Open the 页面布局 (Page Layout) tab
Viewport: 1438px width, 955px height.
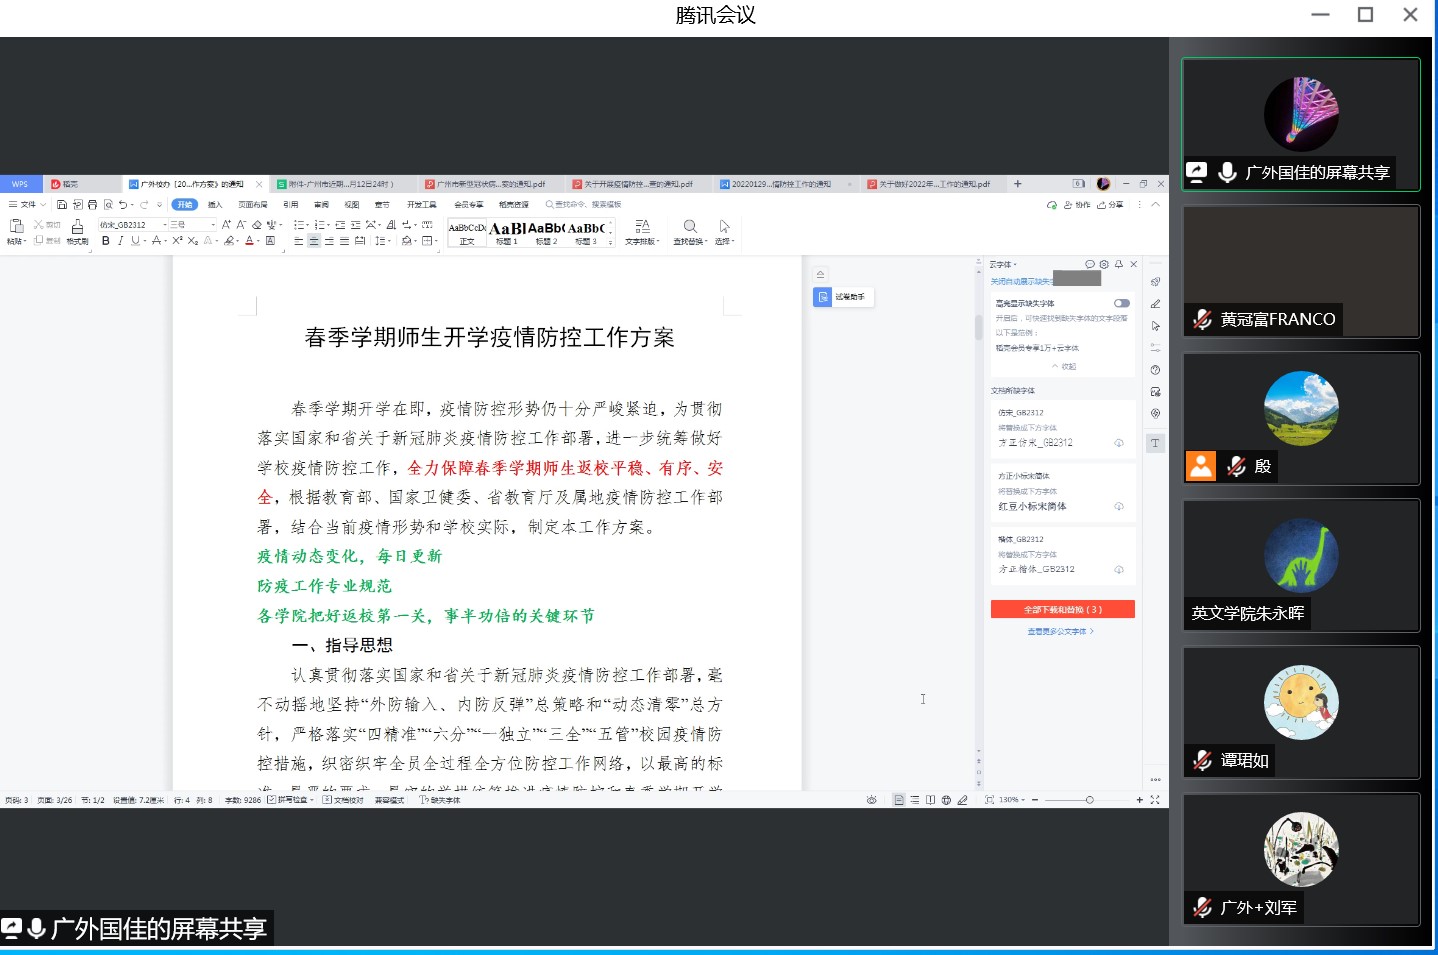252,205
